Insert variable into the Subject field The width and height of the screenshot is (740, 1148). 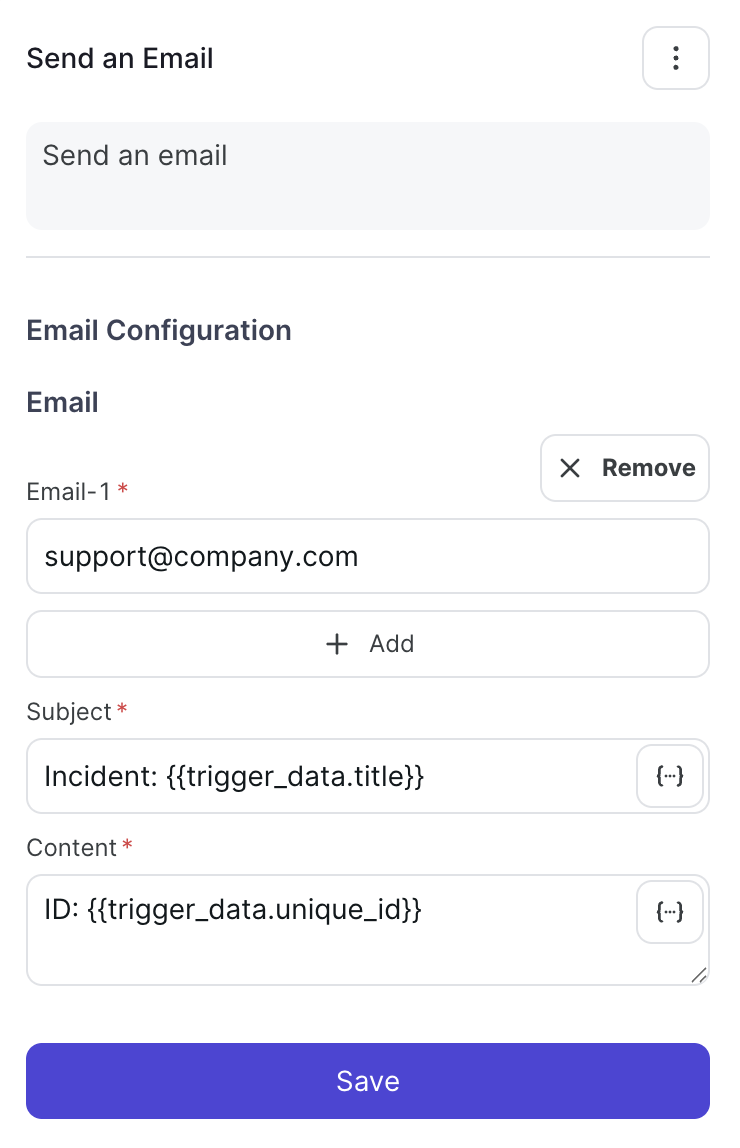(x=669, y=775)
